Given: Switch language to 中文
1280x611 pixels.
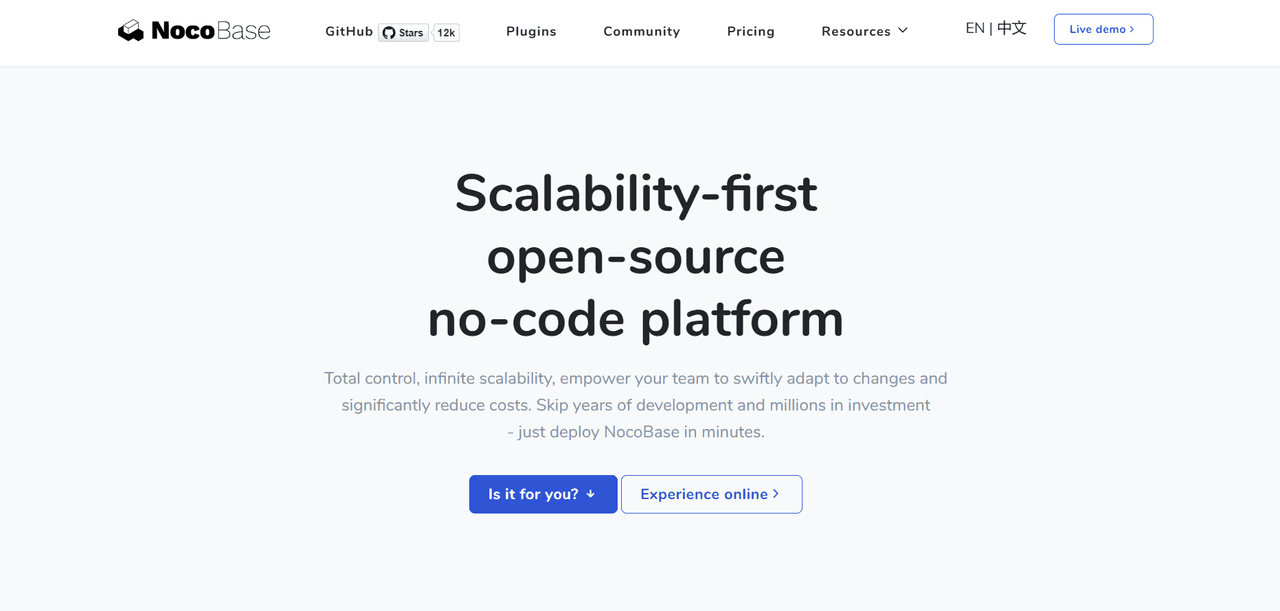Looking at the screenshot, I should 1012,28.
